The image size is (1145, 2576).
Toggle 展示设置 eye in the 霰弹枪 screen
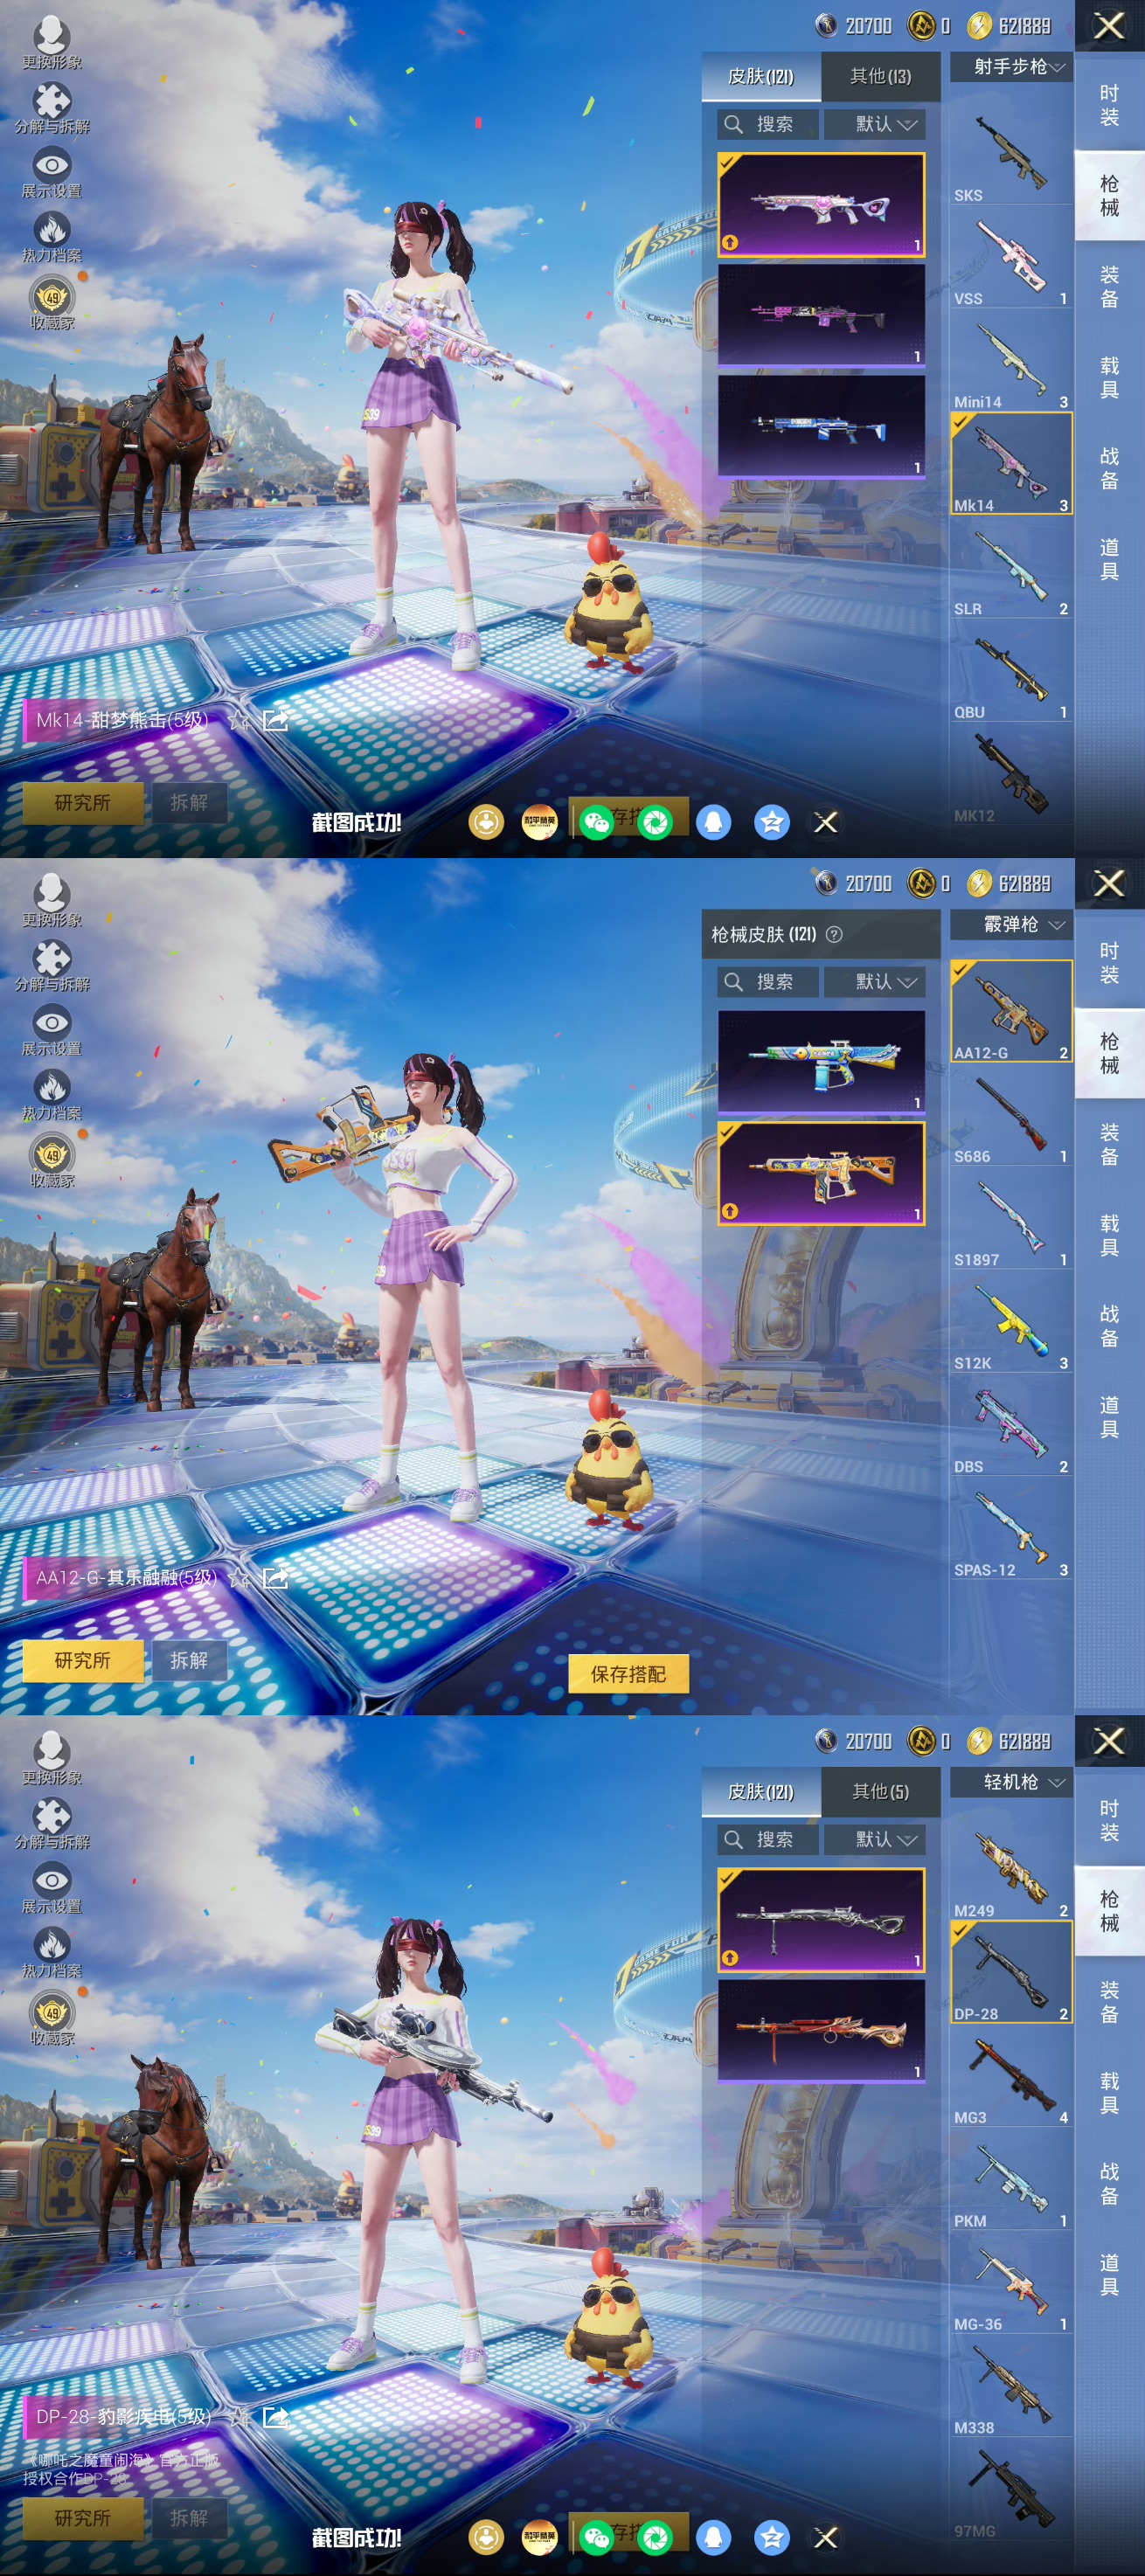(x=52, y=1030)
